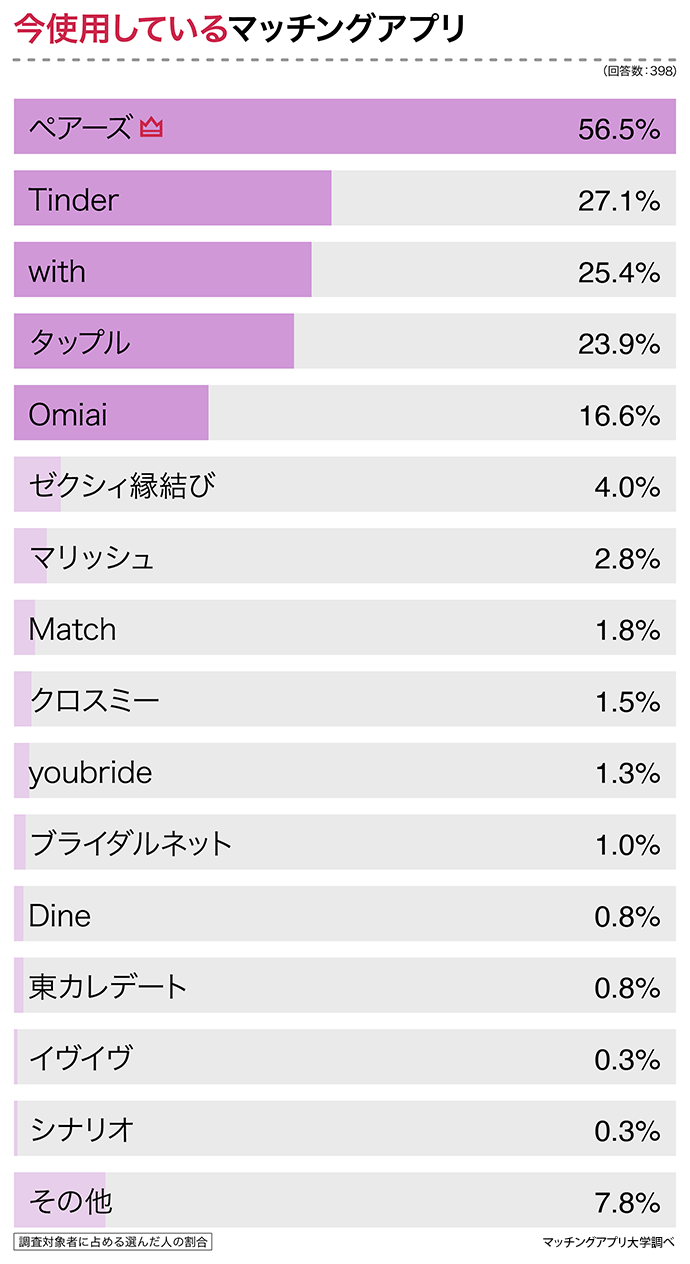This screenshot has width=690, height=1264.
Task: Click the その他 purple bar
Action: (60, 1201)
